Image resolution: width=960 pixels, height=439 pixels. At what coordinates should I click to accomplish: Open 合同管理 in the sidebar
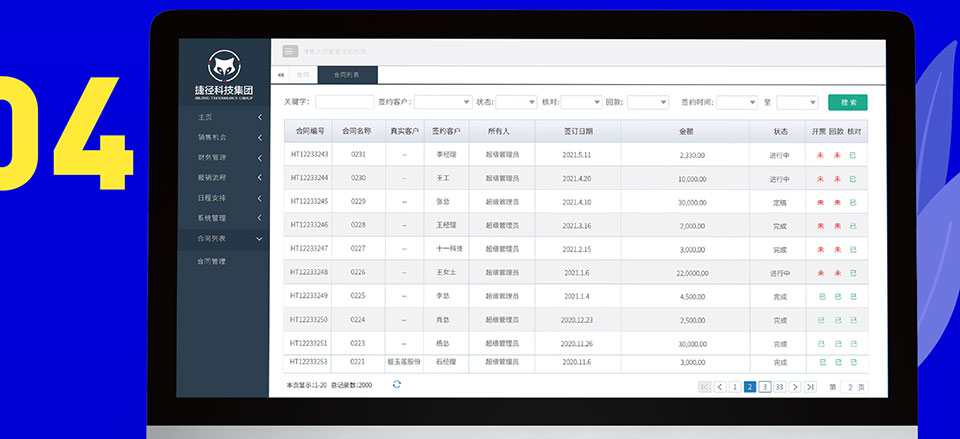point(212,261)
